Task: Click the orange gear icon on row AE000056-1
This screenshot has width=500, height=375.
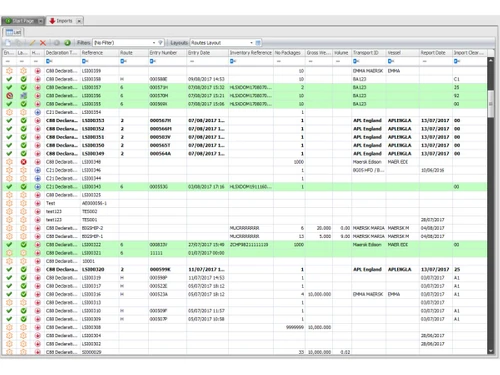Action: click(x=9, y=203)
